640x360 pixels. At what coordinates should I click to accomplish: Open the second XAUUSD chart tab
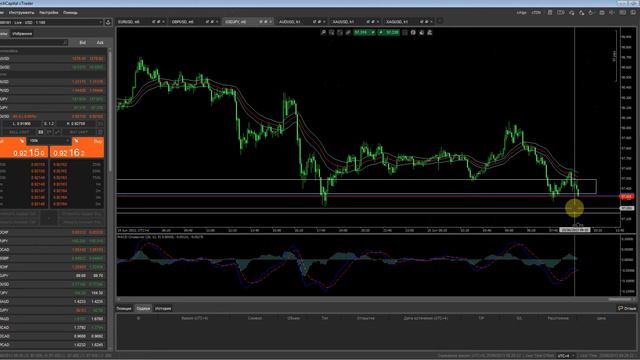pyautogui.click(x=397, y=22)
